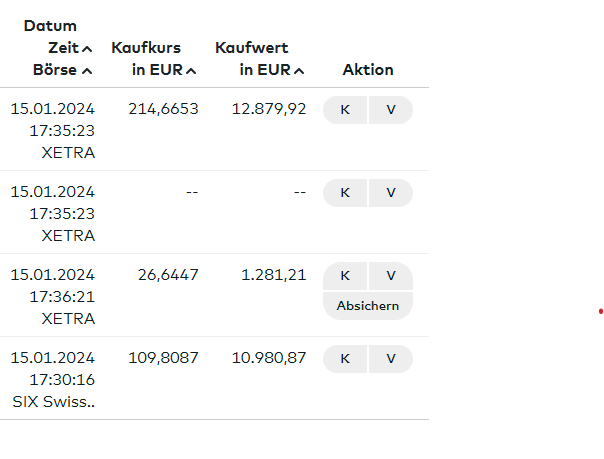The image size is (604, 459).
Task: Click V for the SIX Swiss position
Action: (391, 359)
